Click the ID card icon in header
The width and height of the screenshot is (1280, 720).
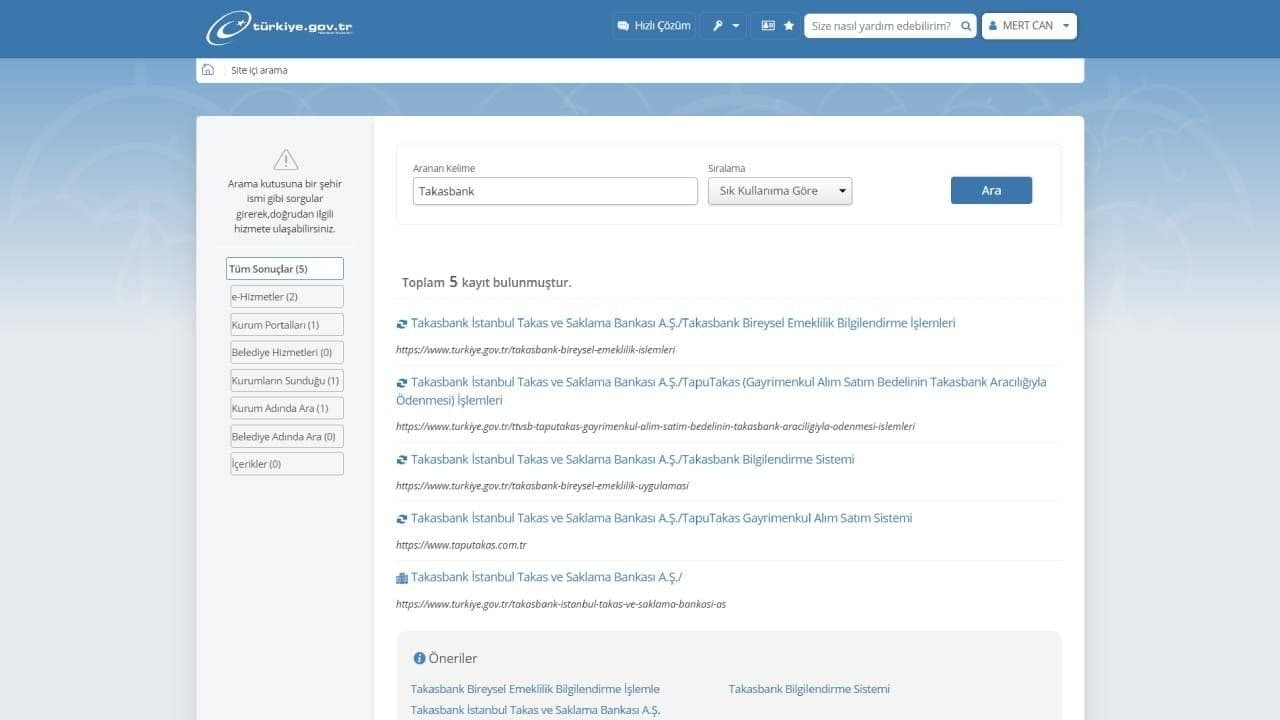(x=768, y=26)
